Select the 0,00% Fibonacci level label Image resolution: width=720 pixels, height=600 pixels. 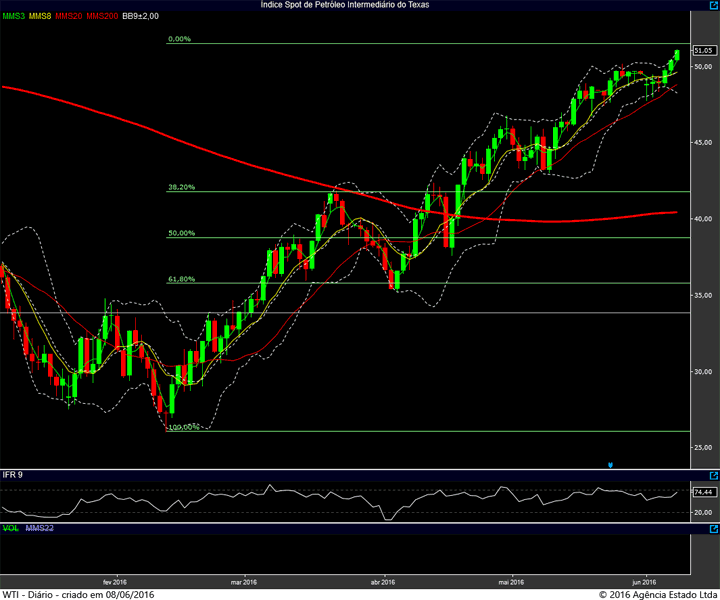[x=179, y=39]
